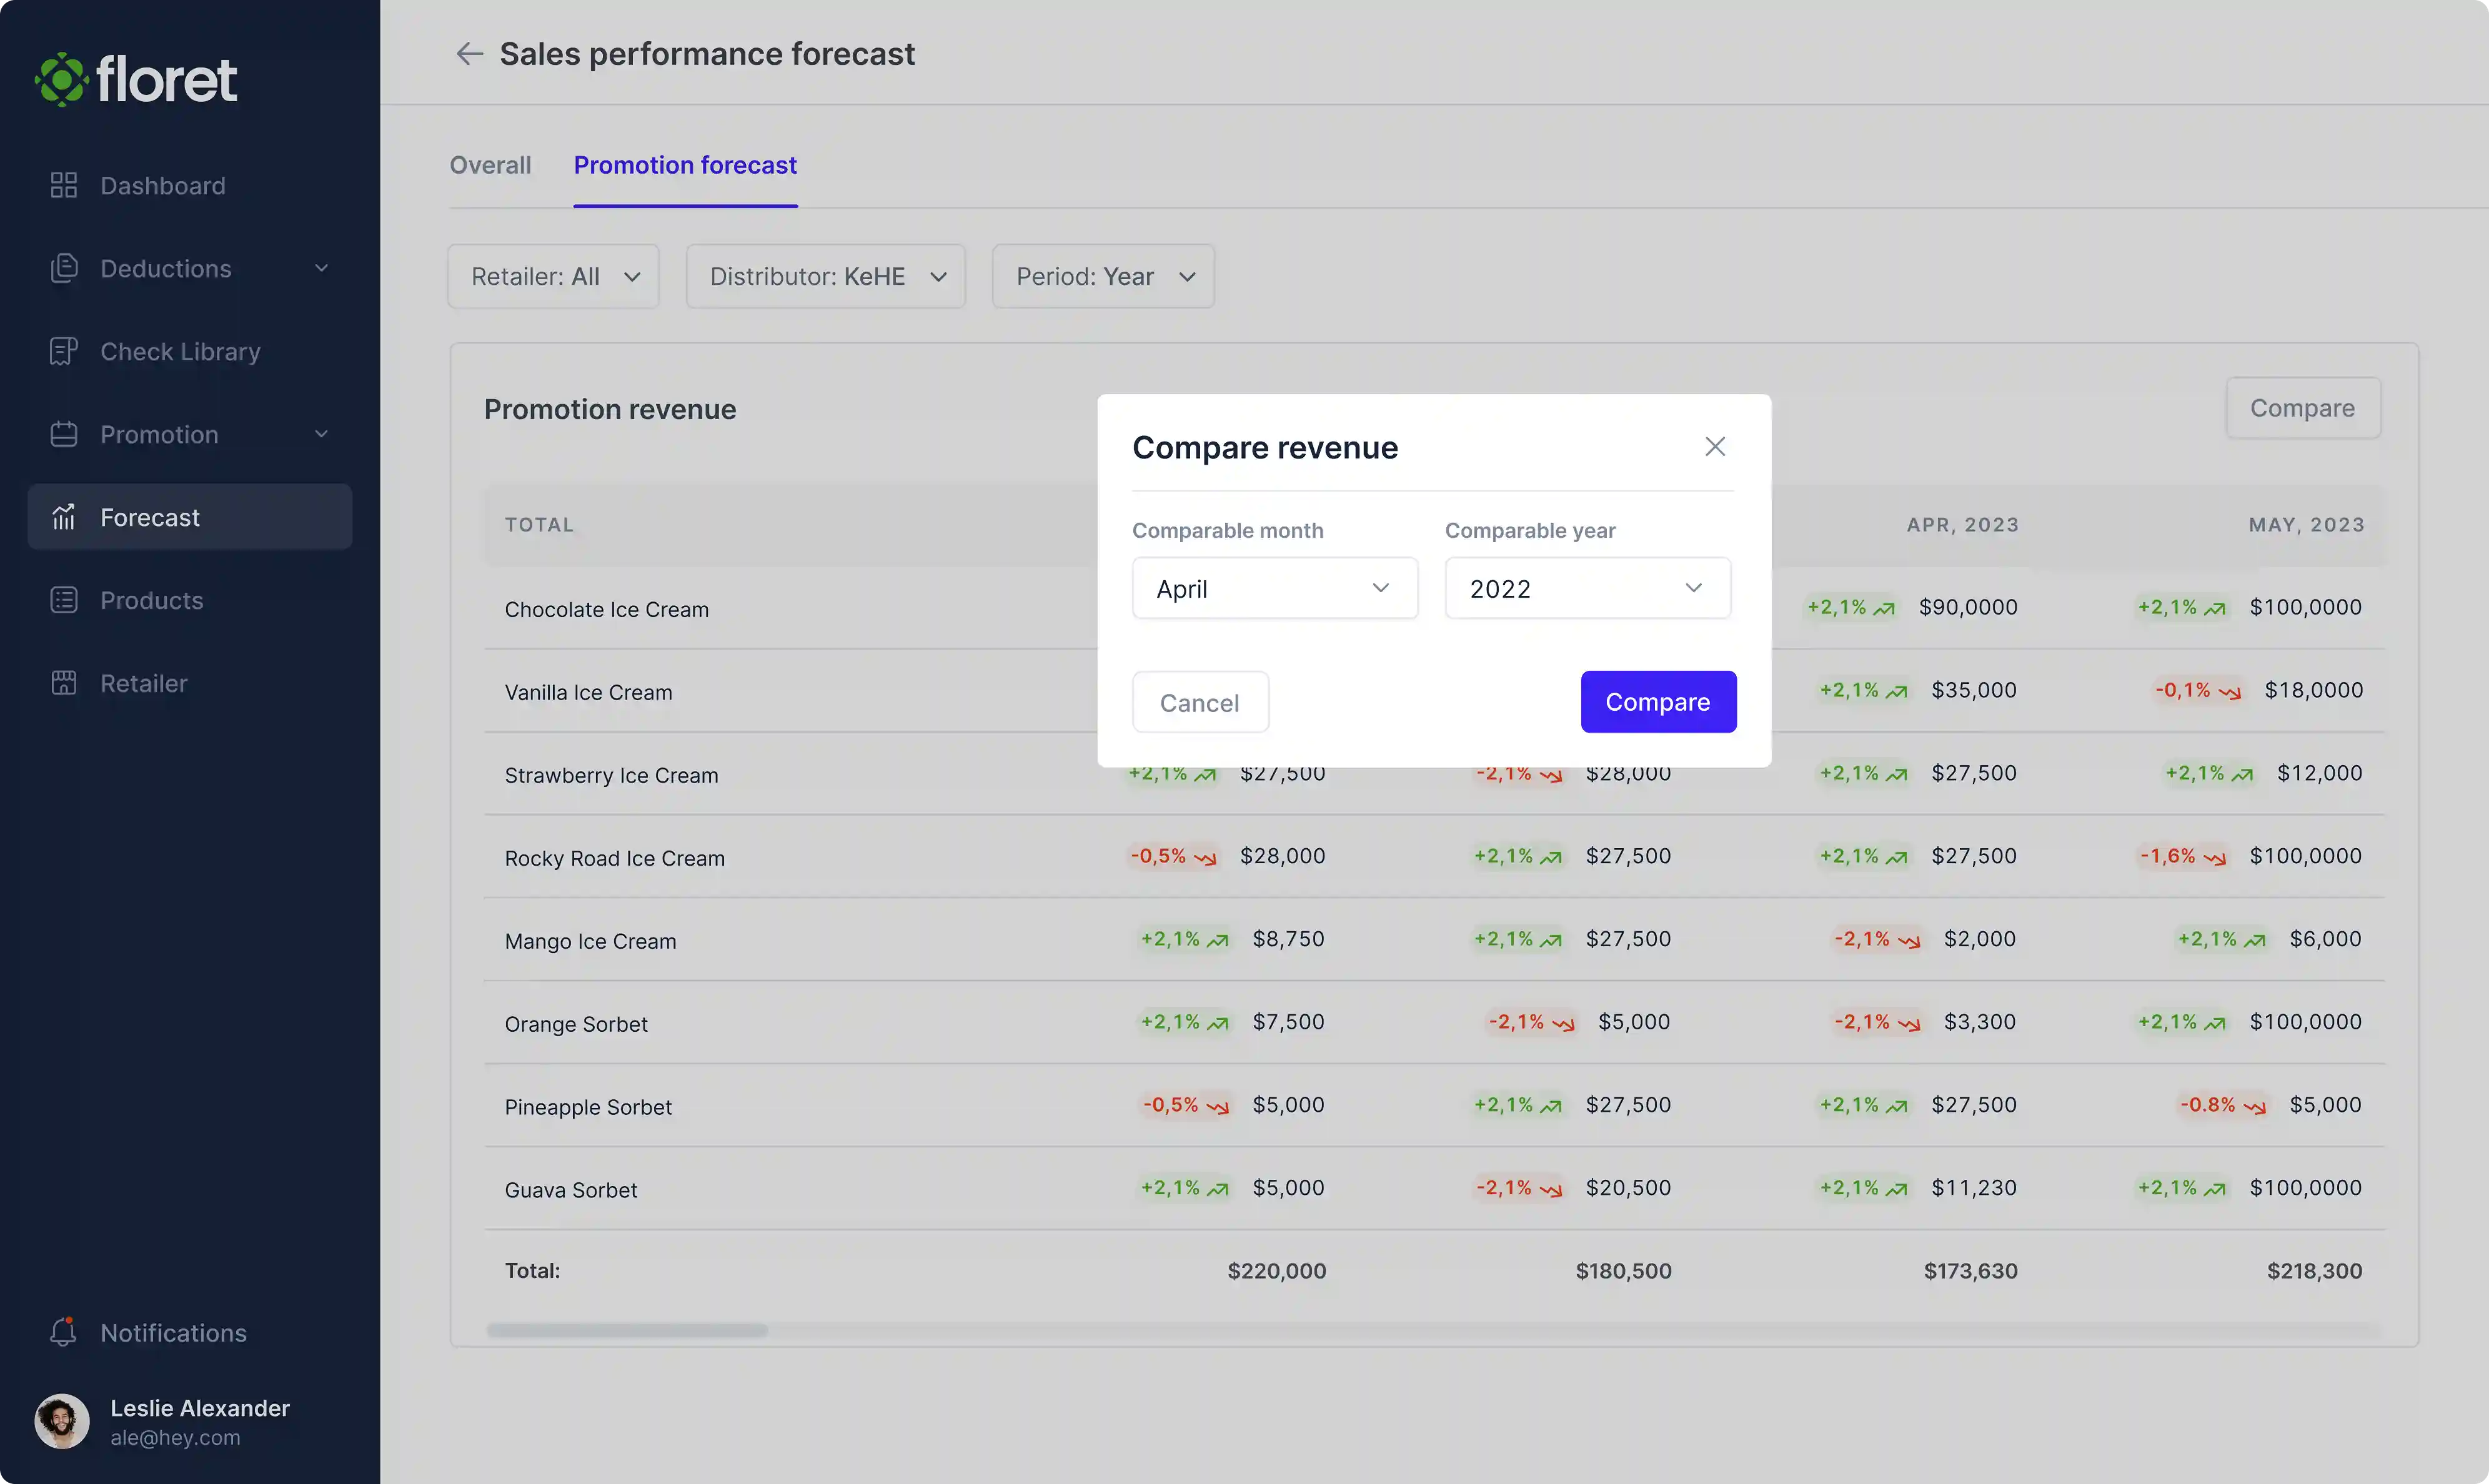Click the APR, 2023 column header

pos(1962,524)
